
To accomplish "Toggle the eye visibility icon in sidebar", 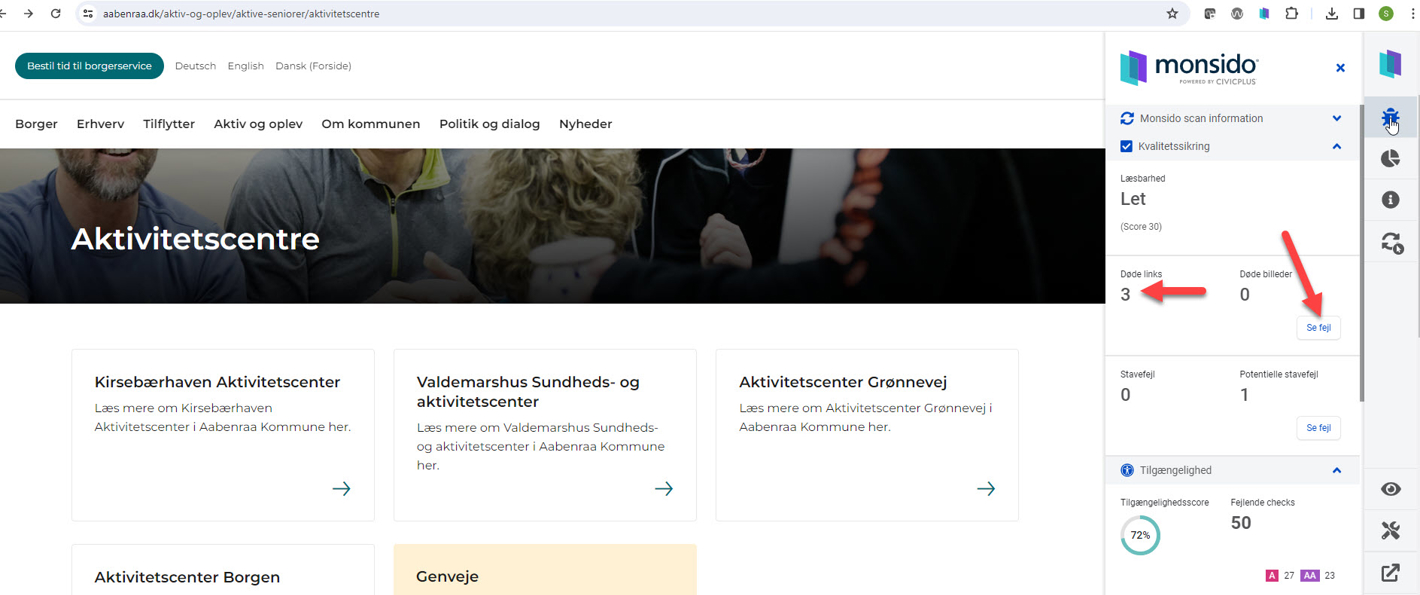I will [1390, 489].
